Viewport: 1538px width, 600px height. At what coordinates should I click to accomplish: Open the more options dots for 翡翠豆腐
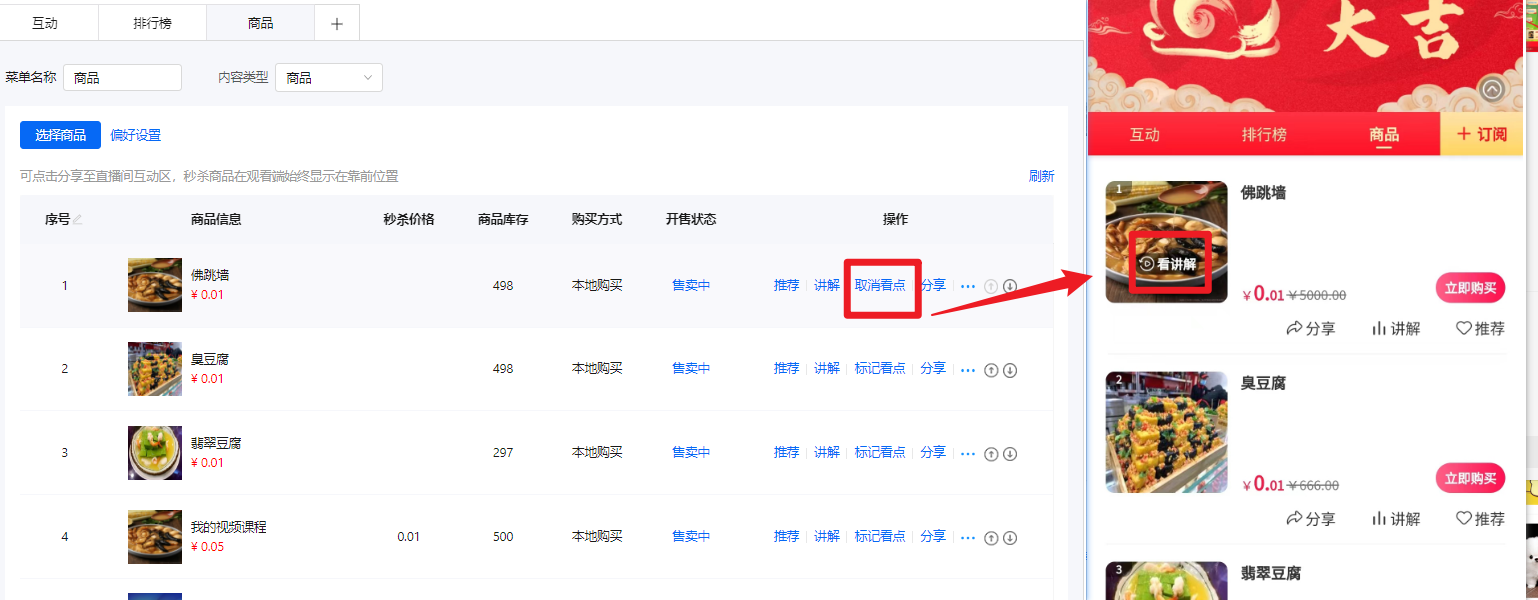[x=967, y=454]
